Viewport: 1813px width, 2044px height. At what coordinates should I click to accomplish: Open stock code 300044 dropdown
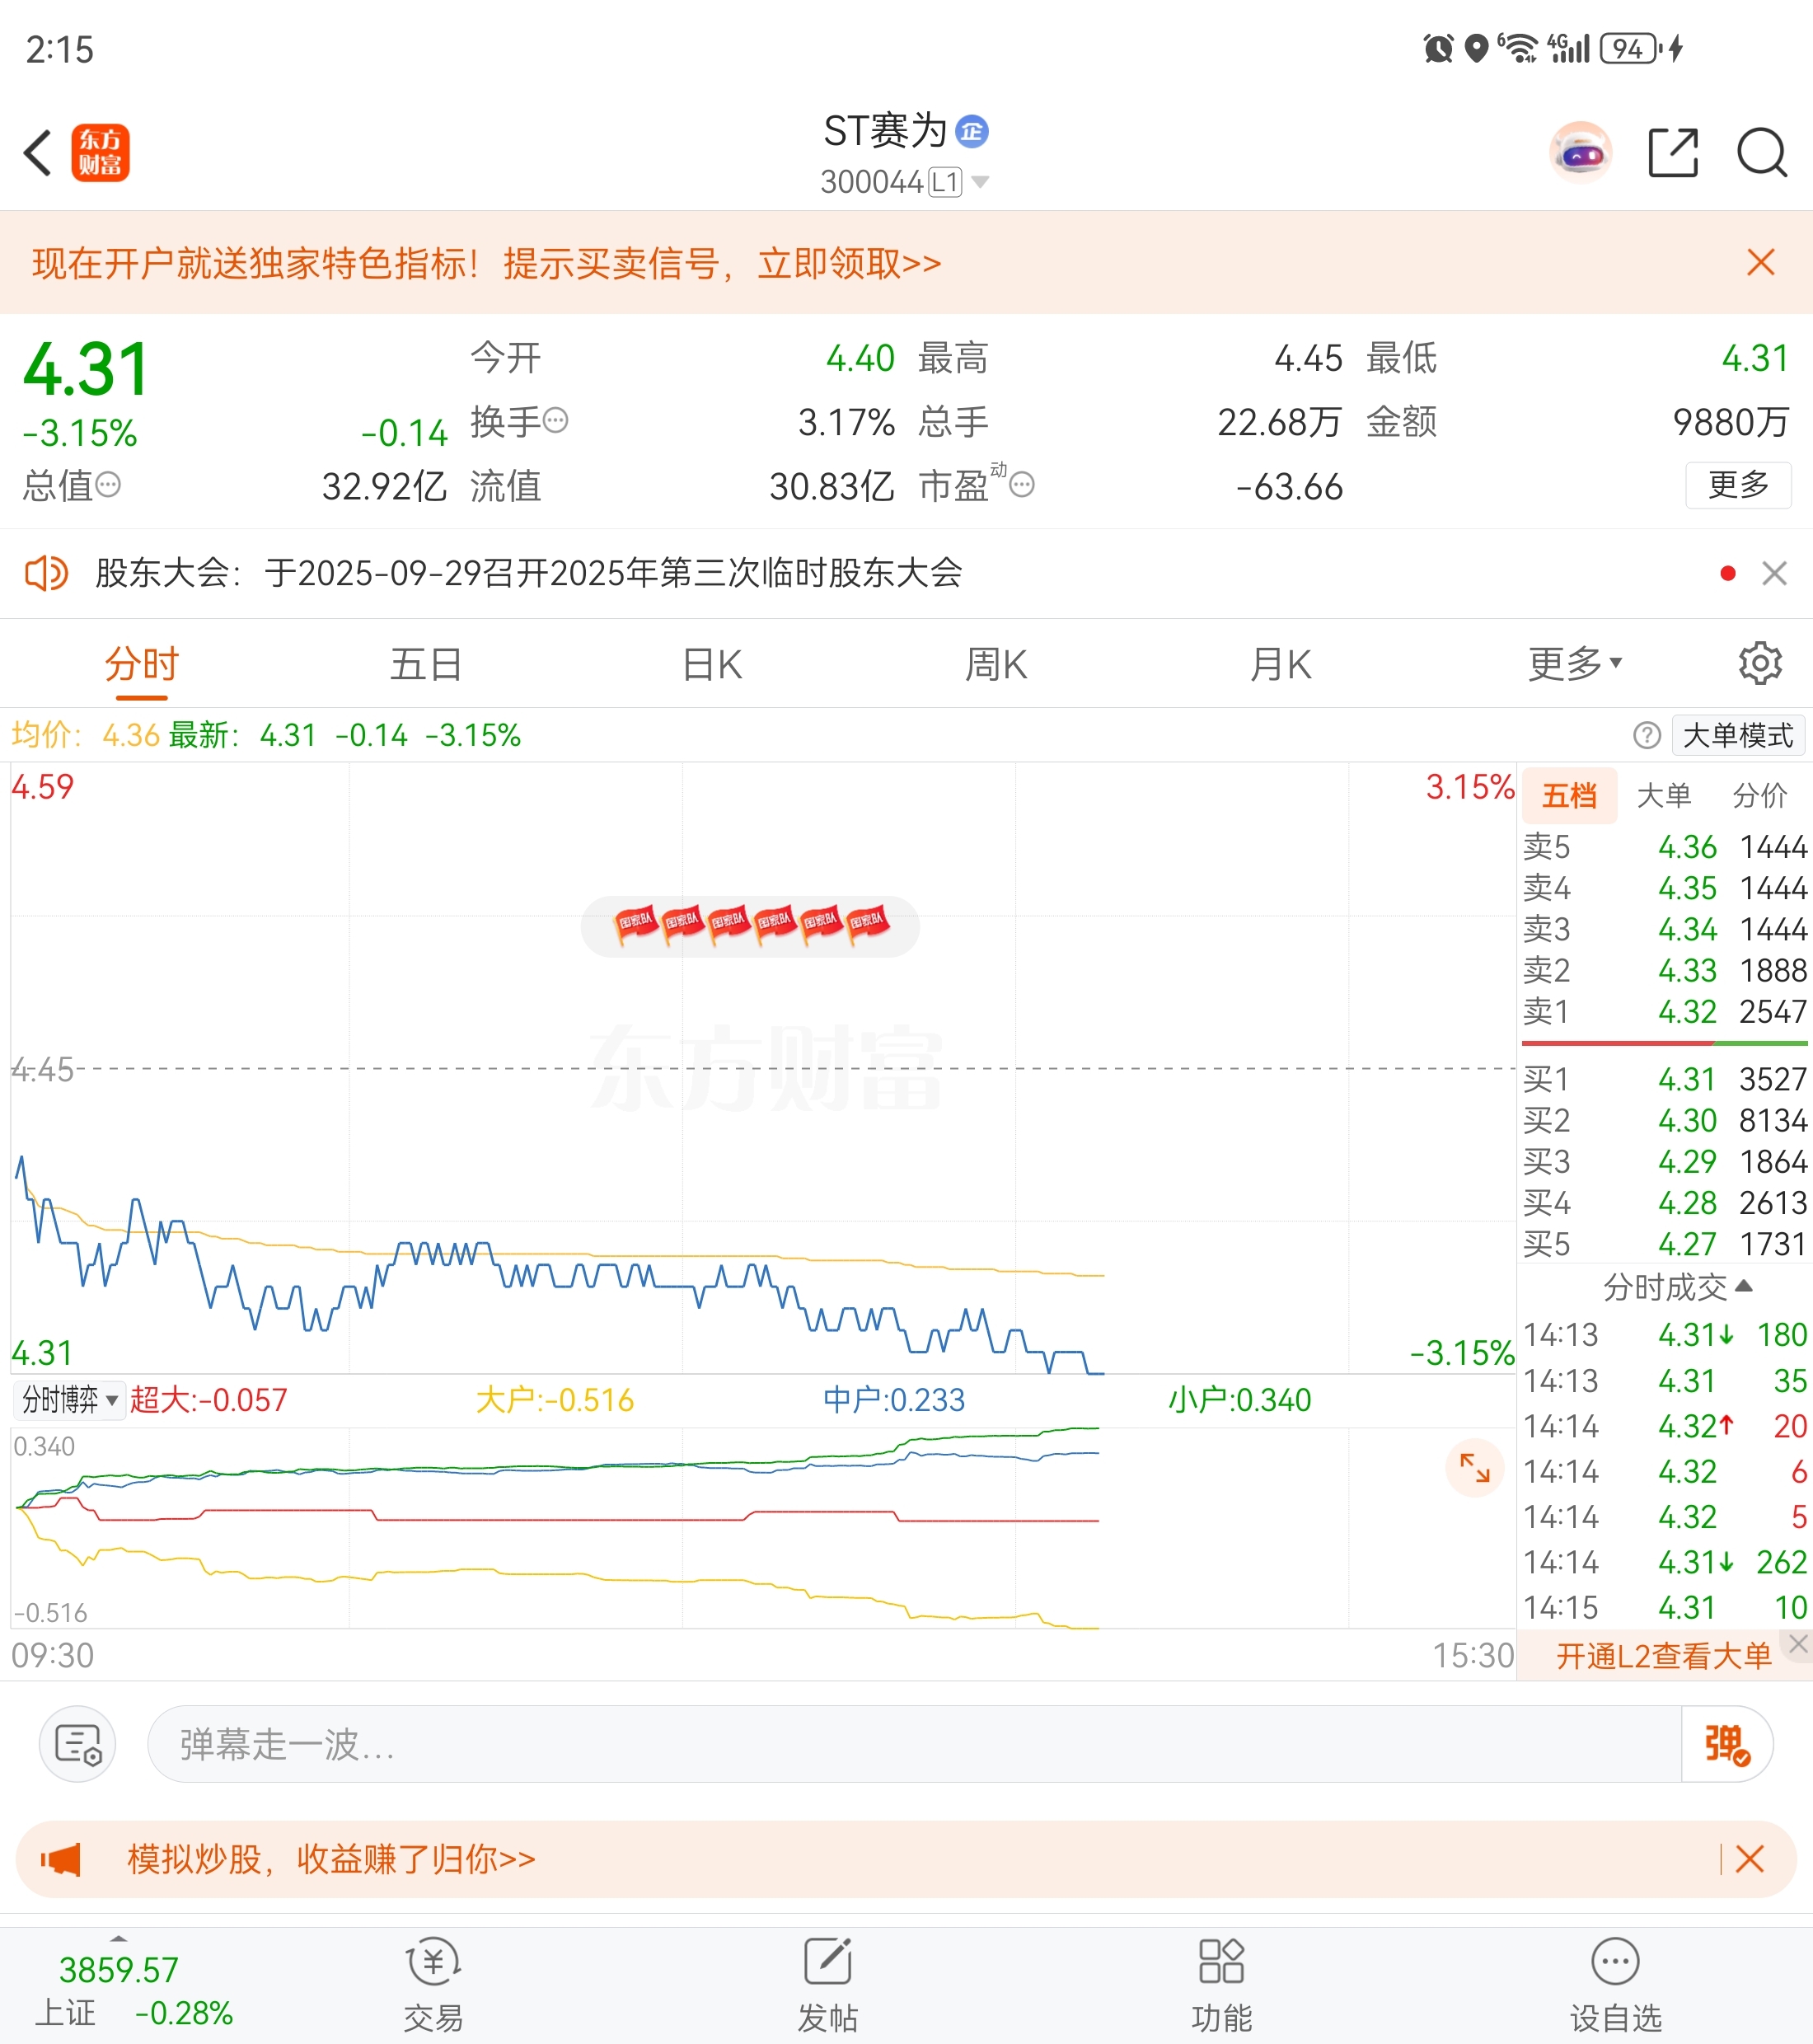pos(905,182)
